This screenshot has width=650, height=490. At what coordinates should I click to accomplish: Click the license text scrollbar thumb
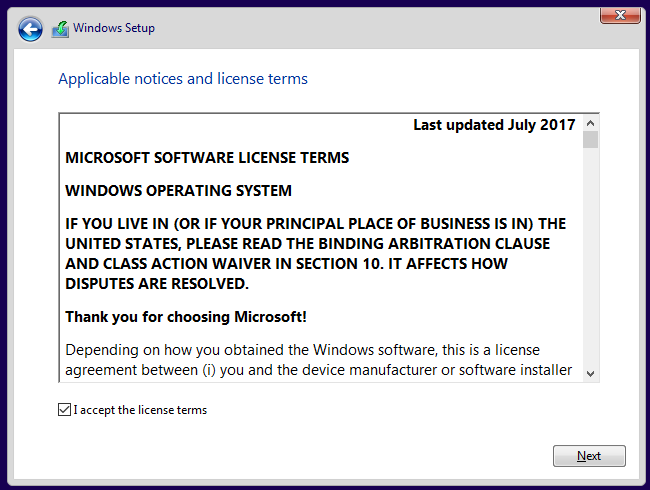(x=590, y=139)
